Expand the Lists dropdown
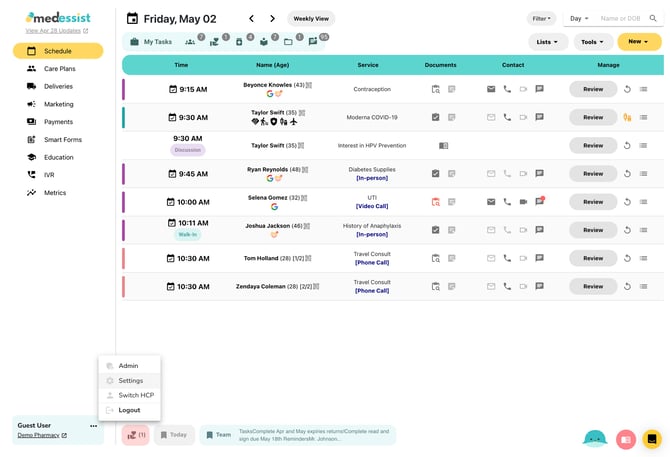The width and height of the screenshot is (670, 457). click(x=548, y=42)
